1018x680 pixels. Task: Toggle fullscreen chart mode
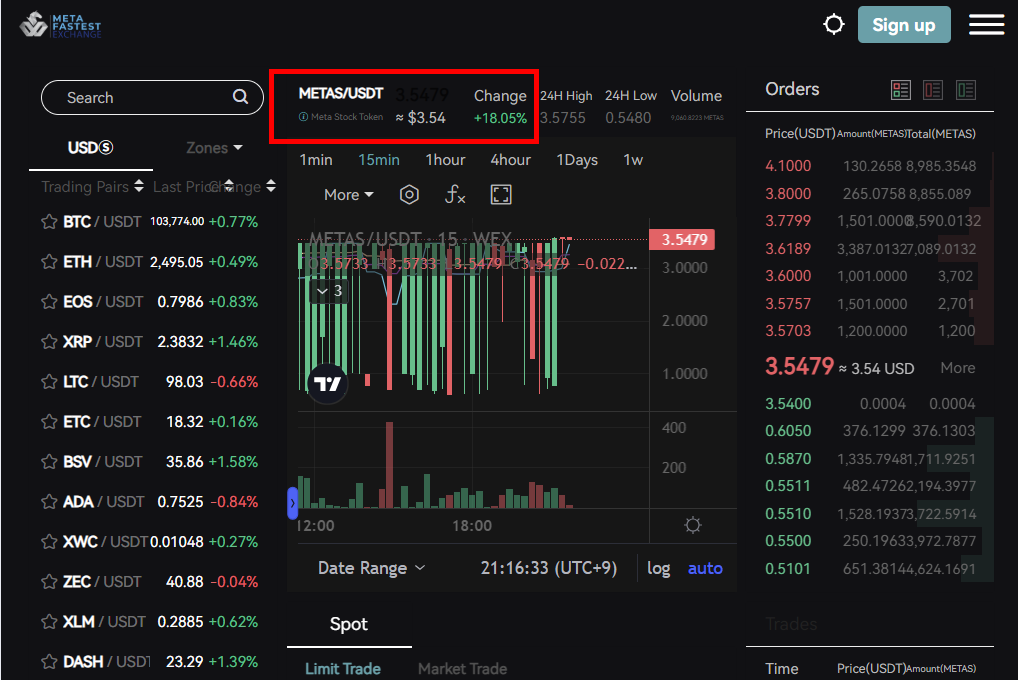501,194
